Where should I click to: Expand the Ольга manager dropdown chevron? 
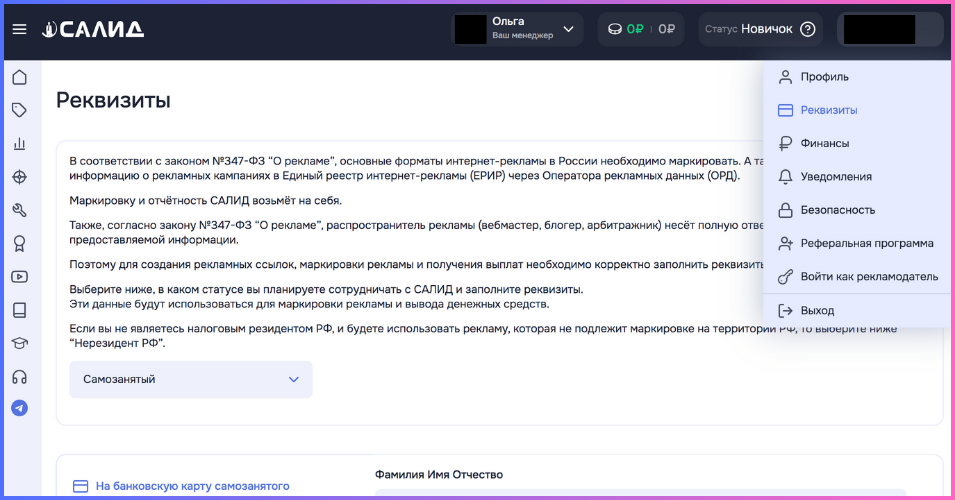[568, 29]
